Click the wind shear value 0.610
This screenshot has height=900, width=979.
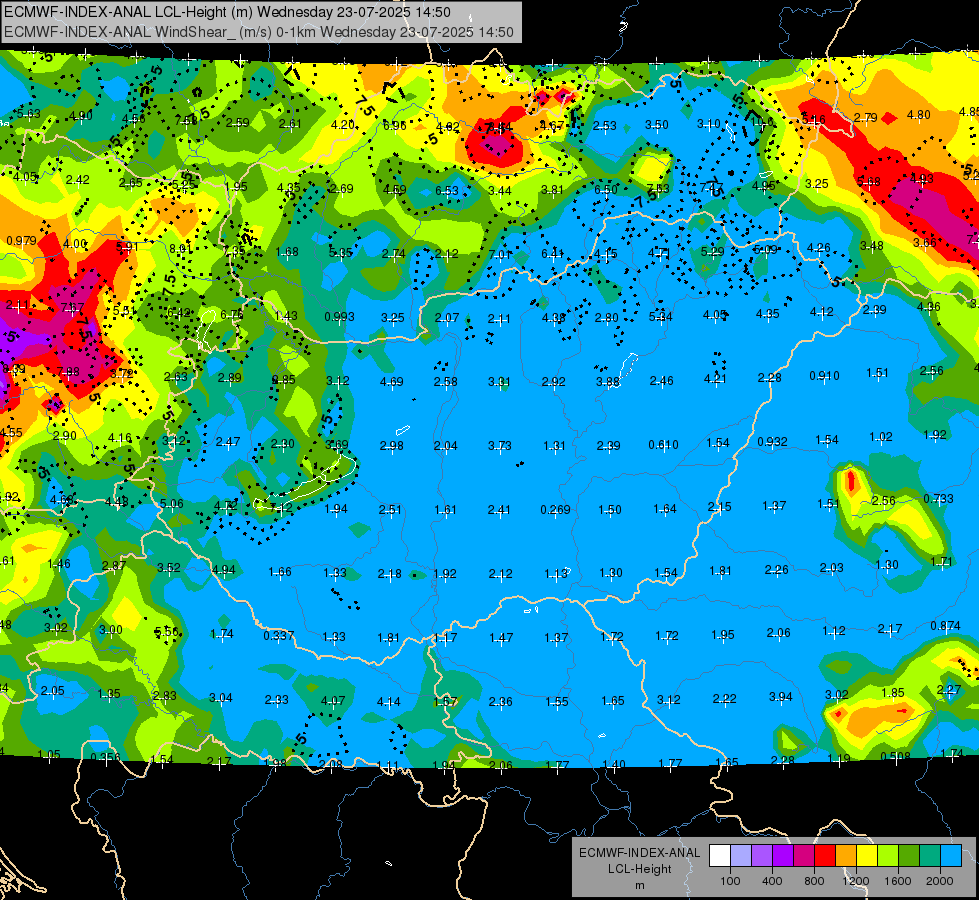pyautogui.click(x=663, y=445)
